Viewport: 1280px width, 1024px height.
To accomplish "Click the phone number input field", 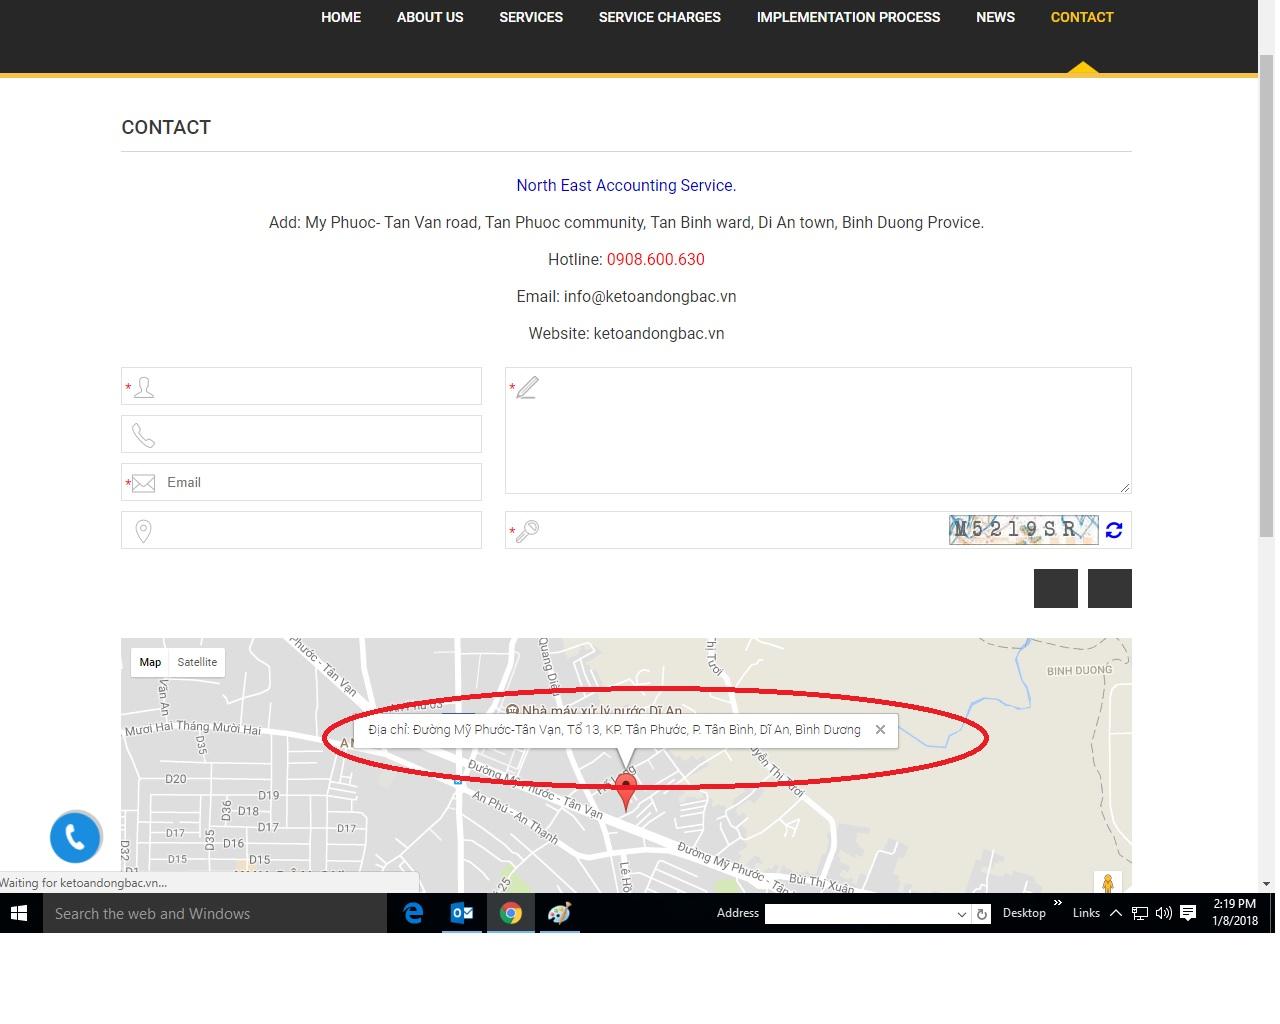I will click(x=301, y=434).
